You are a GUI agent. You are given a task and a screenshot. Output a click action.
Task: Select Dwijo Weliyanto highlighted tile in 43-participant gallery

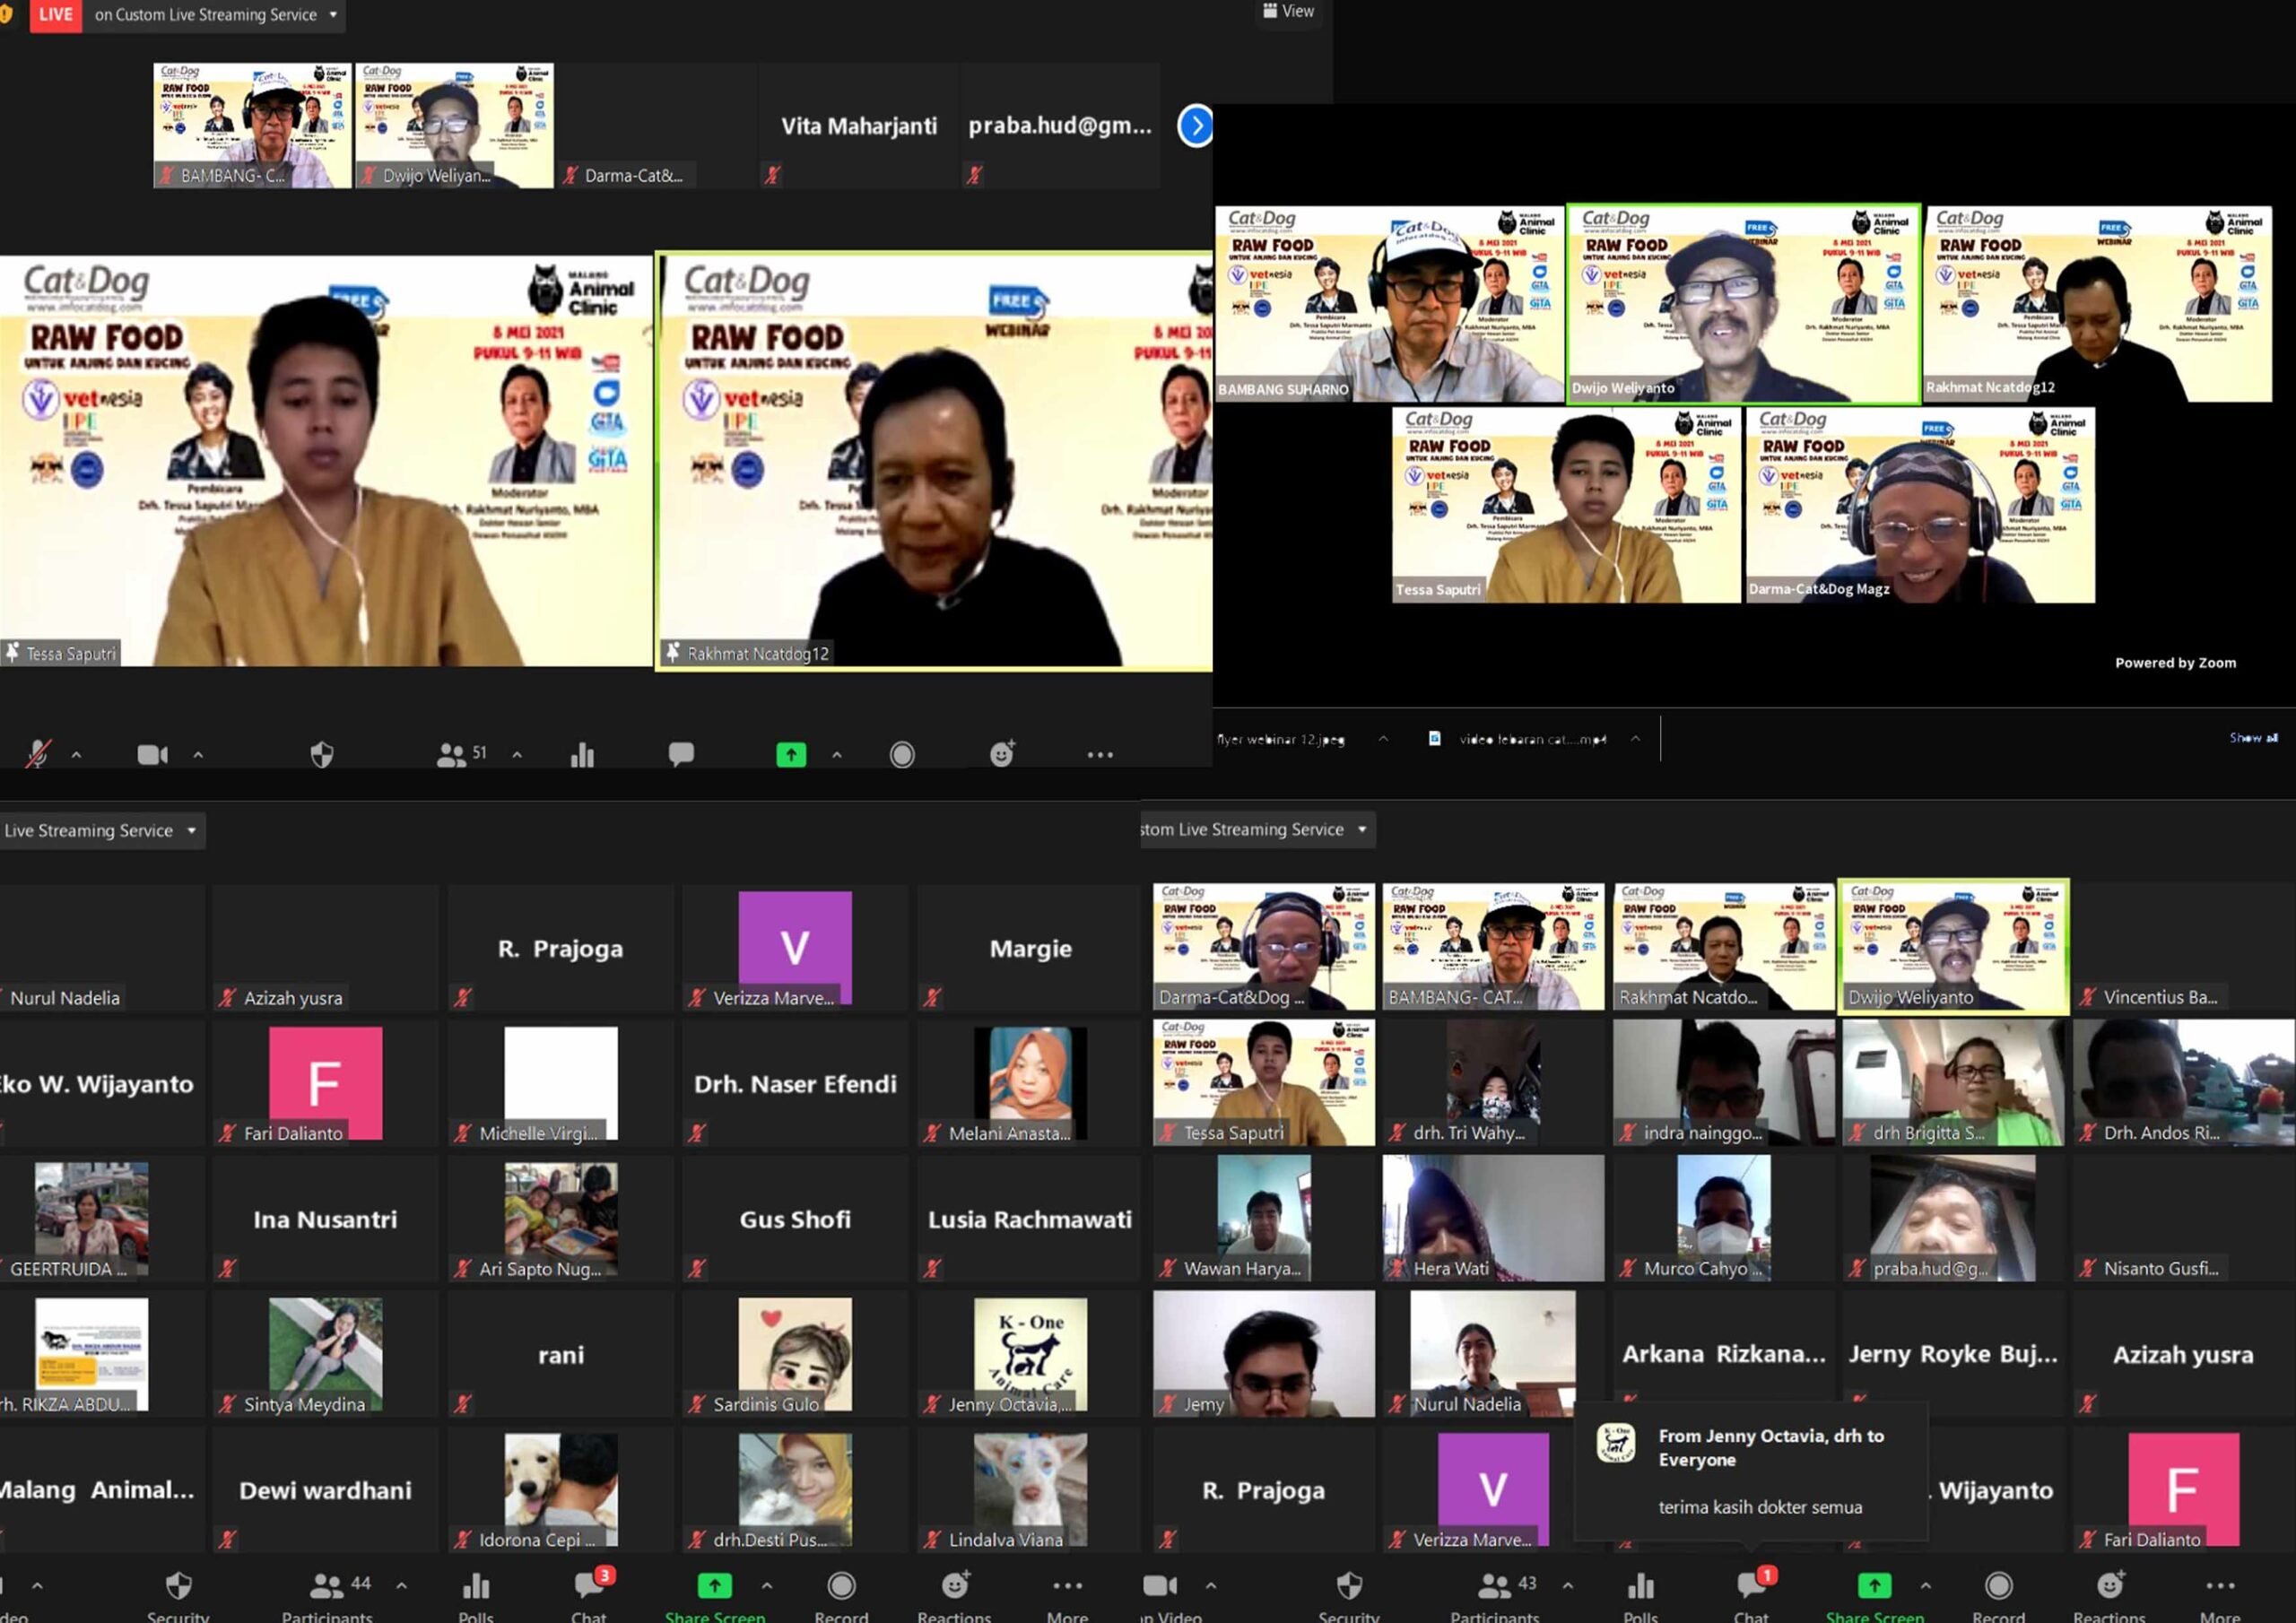(x=1953, y=947)
